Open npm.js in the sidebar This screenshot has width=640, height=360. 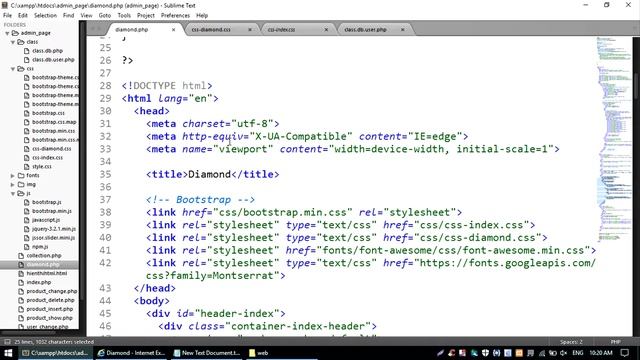point(40,247)
